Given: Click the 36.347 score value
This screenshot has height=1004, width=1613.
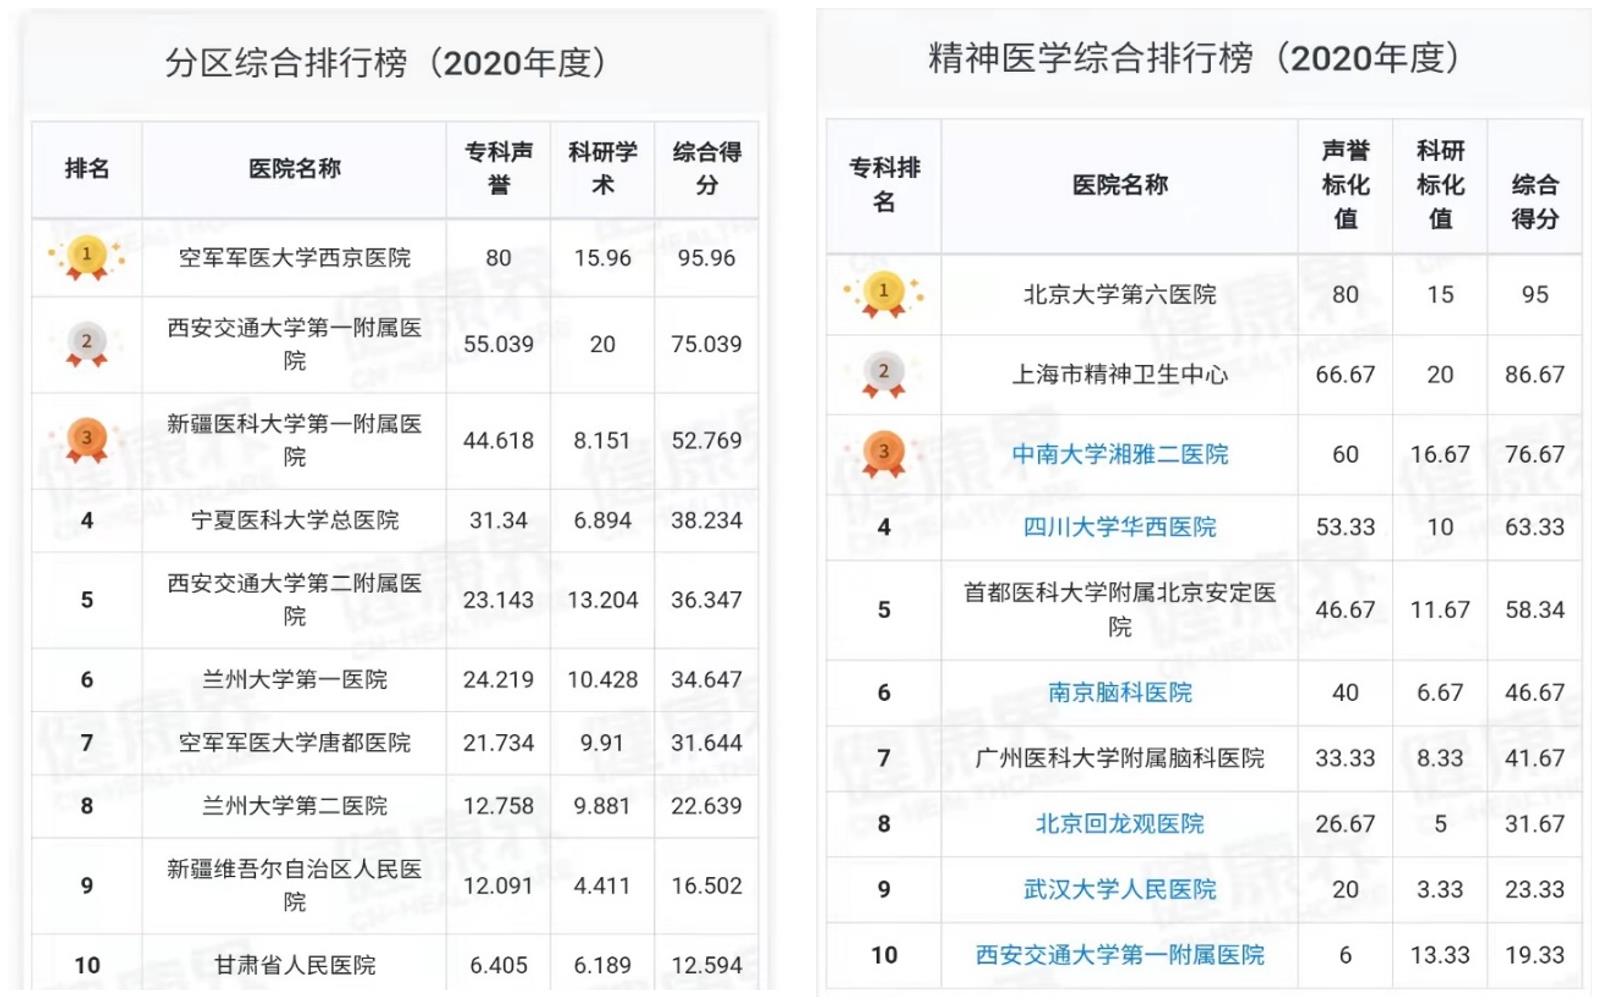Looking at the screenshot, I should coord(707,600).
